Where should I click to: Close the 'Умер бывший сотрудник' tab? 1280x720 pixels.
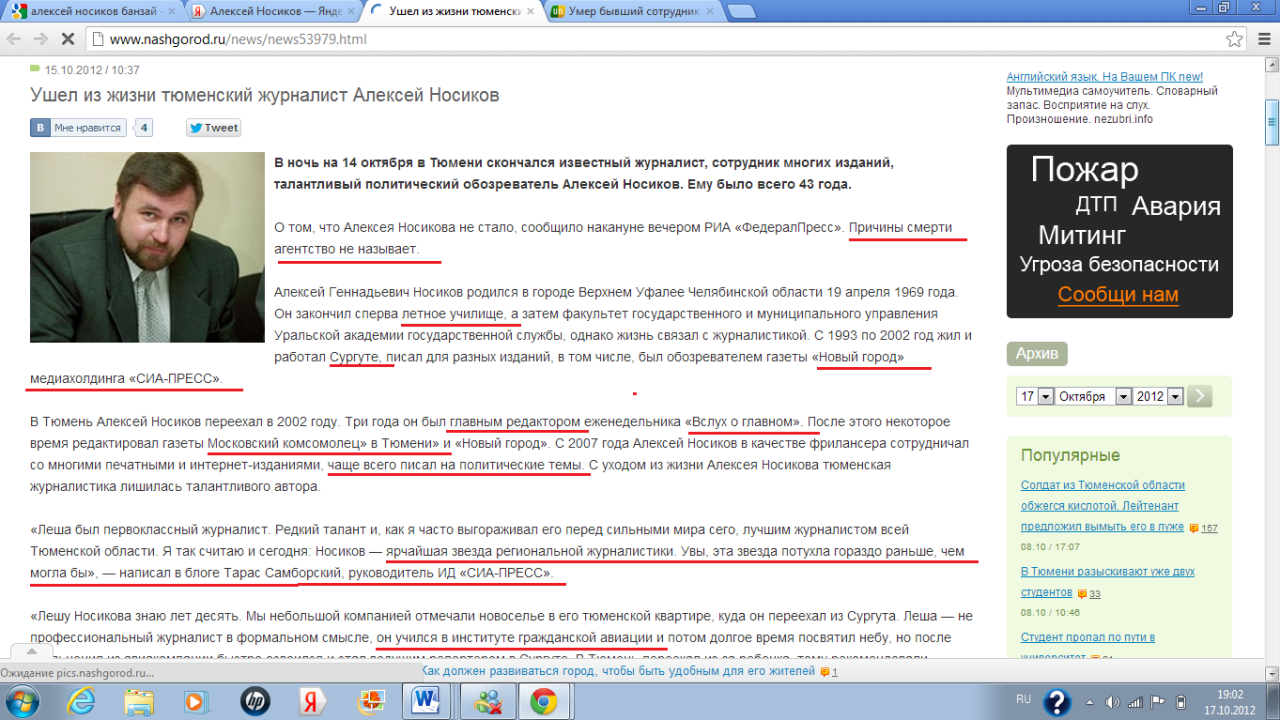coord(709,12)
